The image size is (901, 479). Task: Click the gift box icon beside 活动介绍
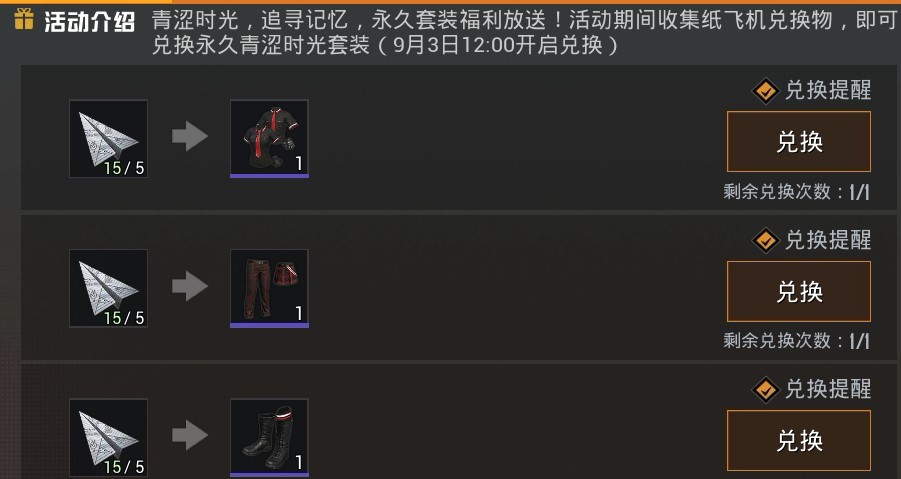click(x=24, y=20)
